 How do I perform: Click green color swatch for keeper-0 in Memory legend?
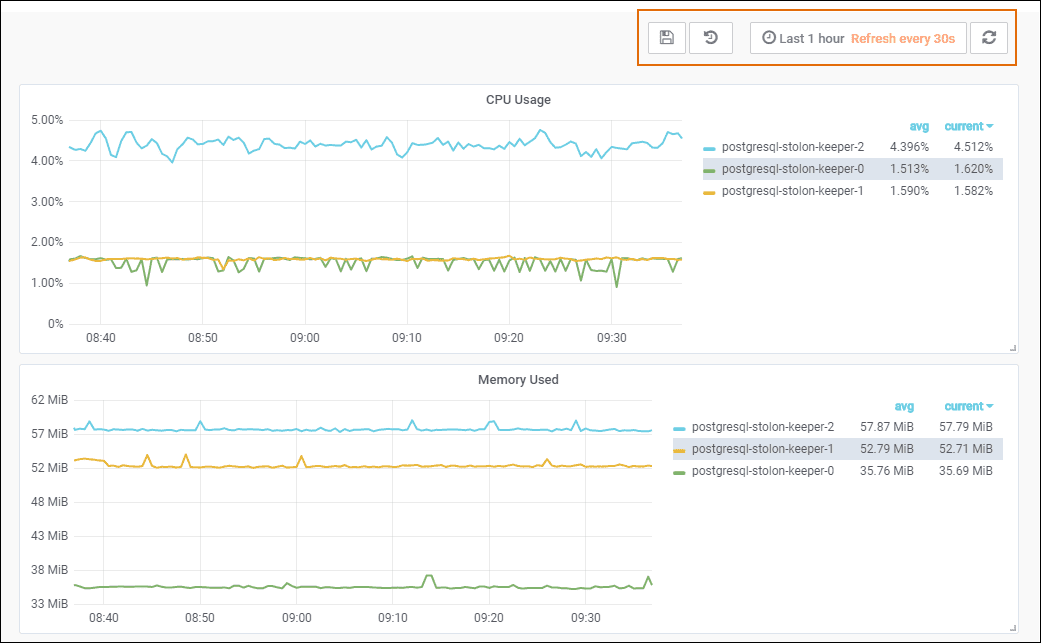tap(680, 472)
